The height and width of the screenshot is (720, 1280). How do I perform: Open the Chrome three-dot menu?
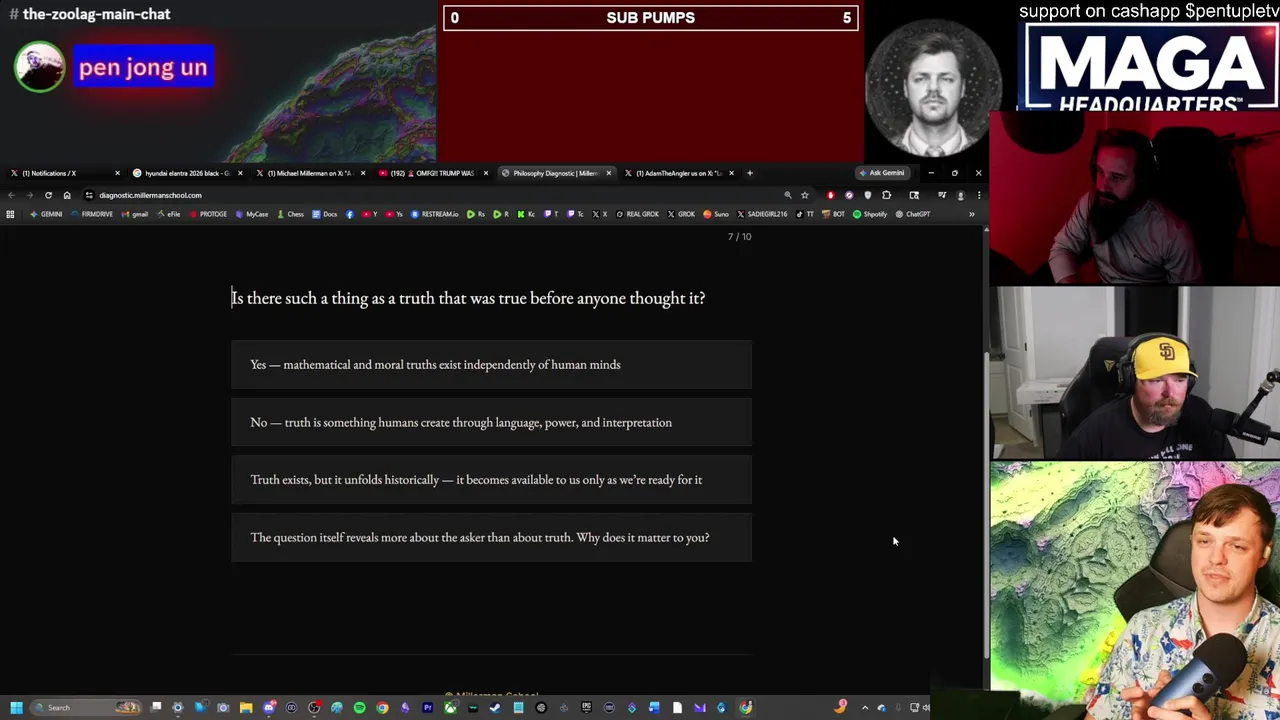(x=979, y=195)
